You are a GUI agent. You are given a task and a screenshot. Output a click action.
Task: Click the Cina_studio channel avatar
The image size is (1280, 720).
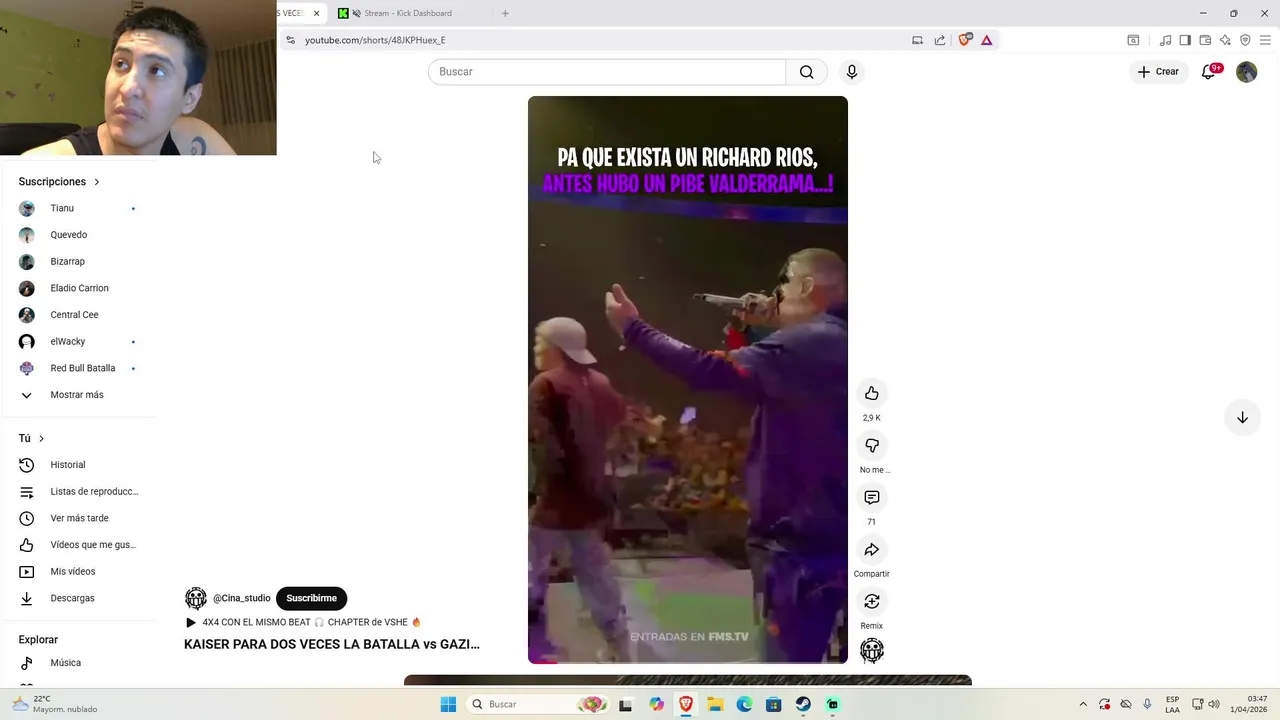(x=196, y=598)
